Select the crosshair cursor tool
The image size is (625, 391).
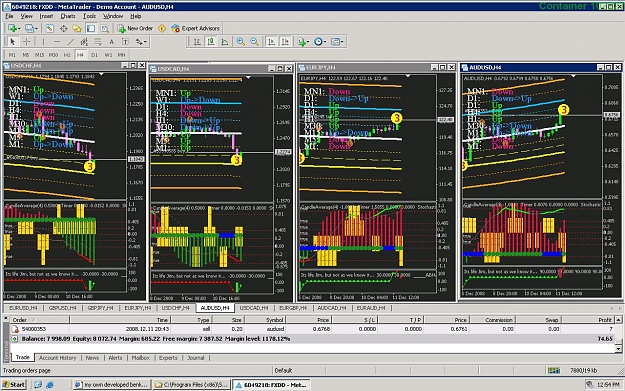click(x=26, y=41)
